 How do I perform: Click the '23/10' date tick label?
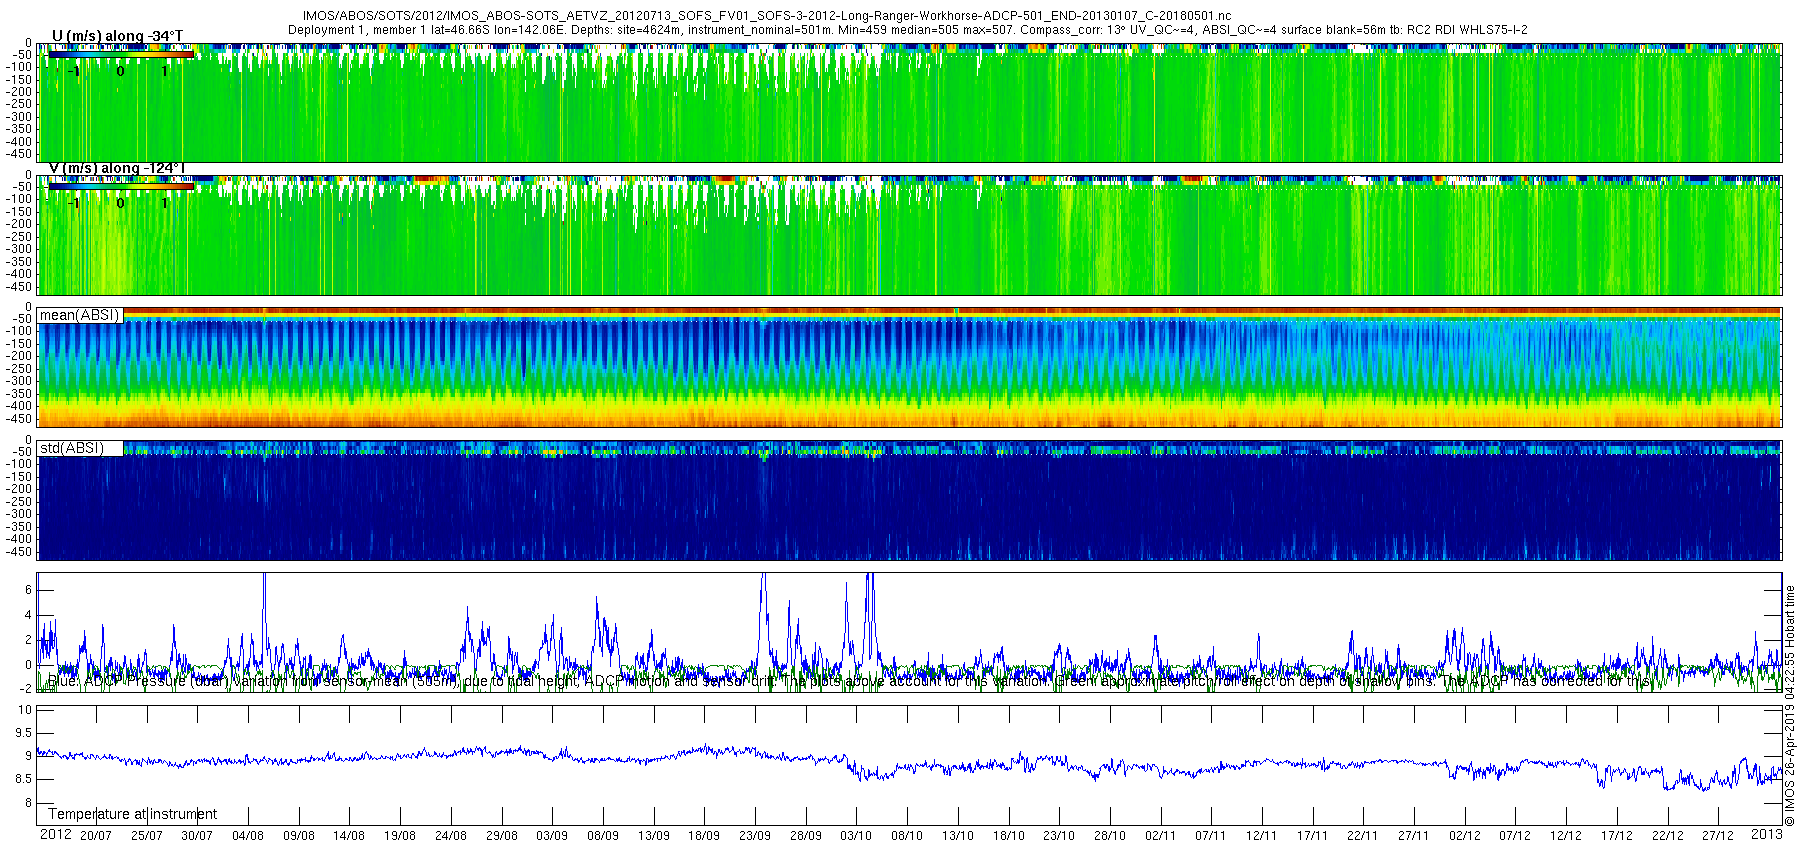(x=1059, y=836)
